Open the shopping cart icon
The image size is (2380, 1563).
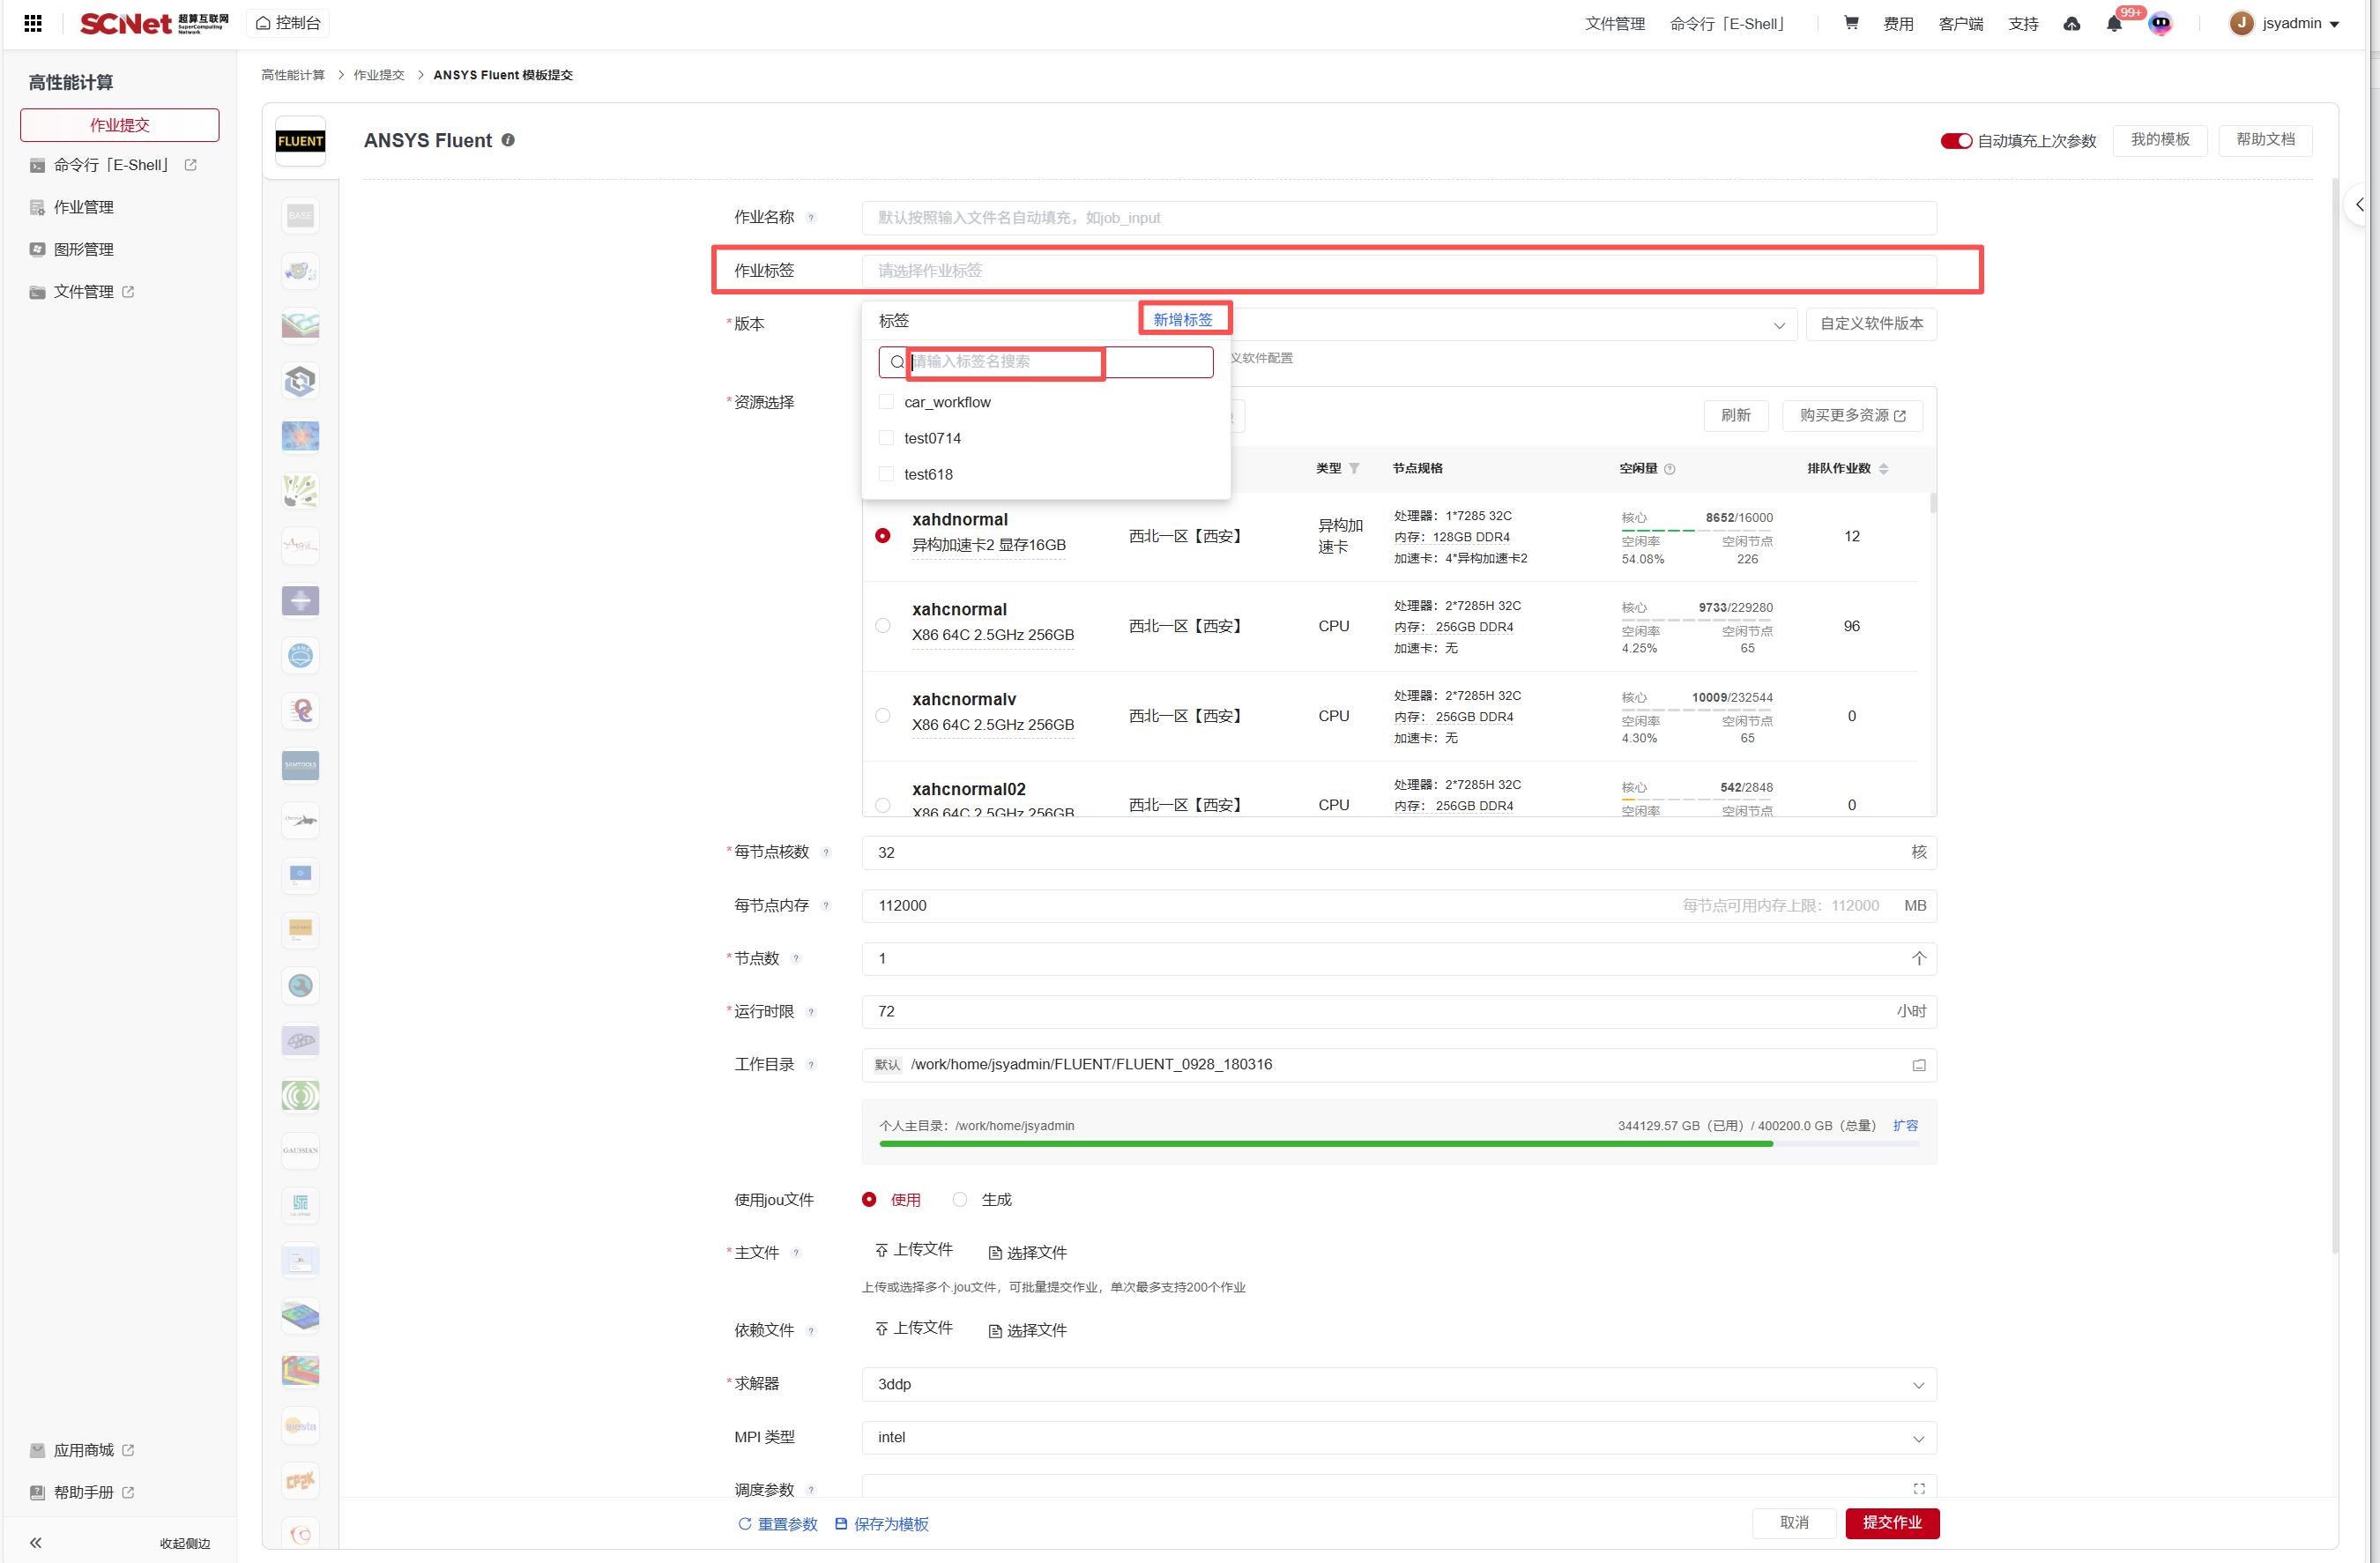pos(1851,23)
